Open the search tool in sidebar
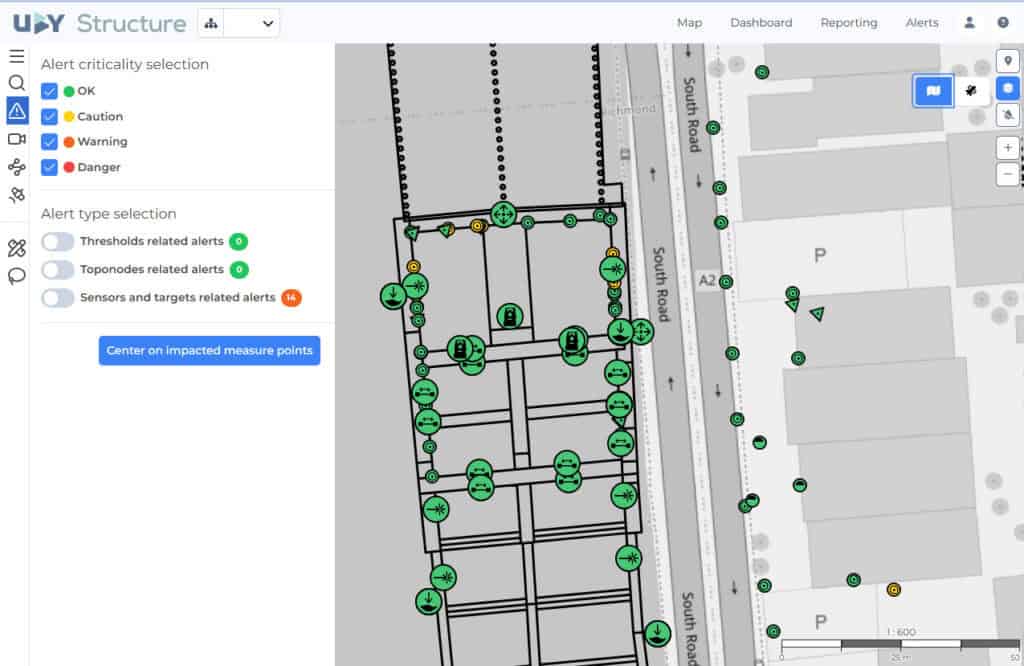Image resolution: width=1024 pixels, height=666 pixels. 14,84
